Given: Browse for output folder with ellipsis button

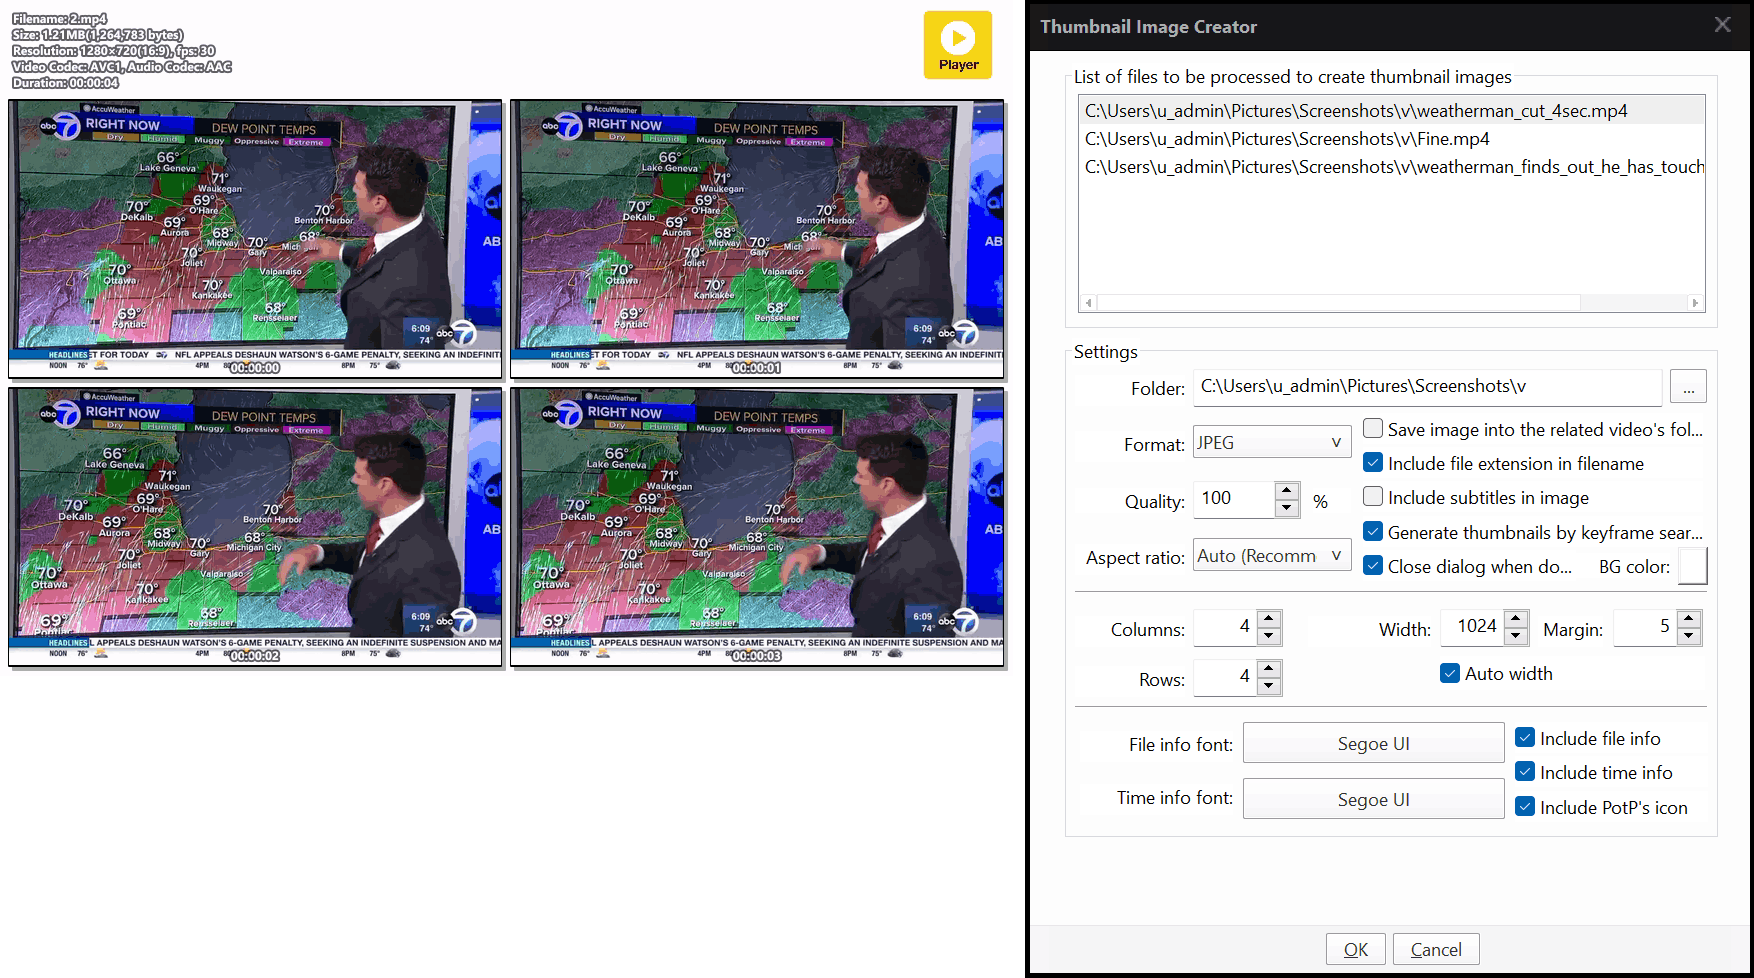Looking at the screenshot, I should click(x=1688, y=387).
